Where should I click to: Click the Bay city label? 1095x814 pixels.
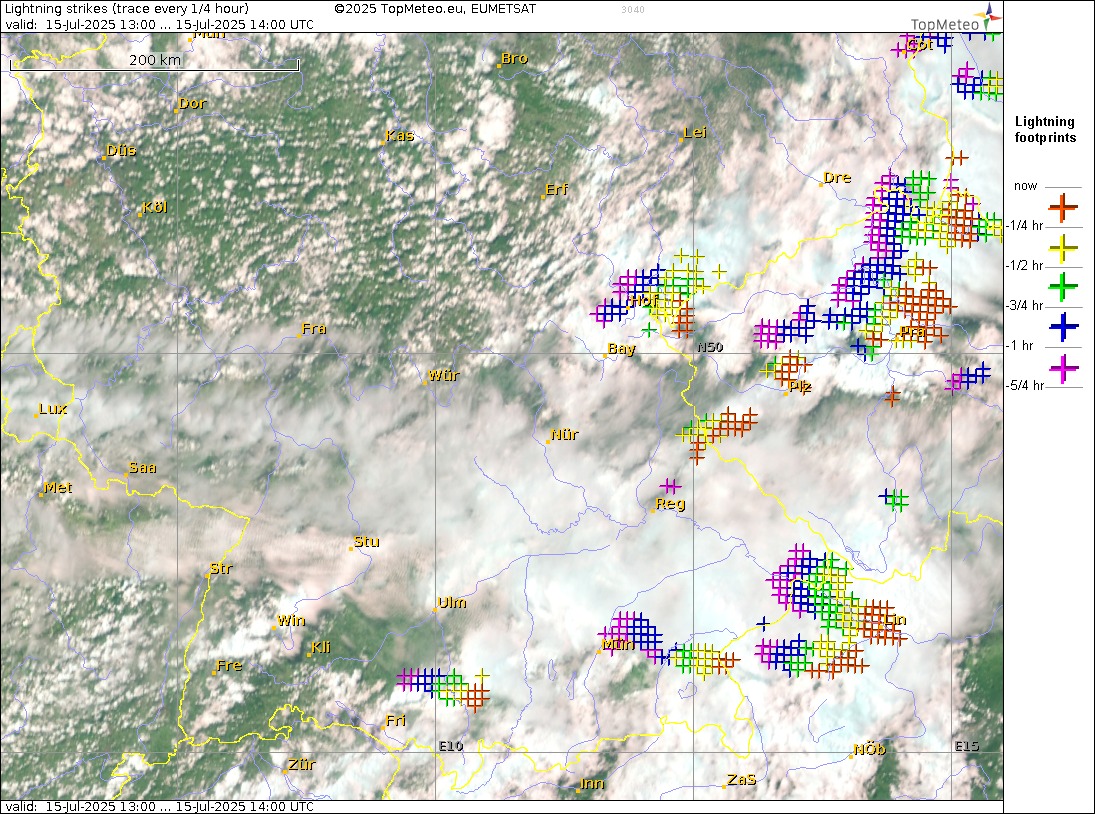[621, 348]
